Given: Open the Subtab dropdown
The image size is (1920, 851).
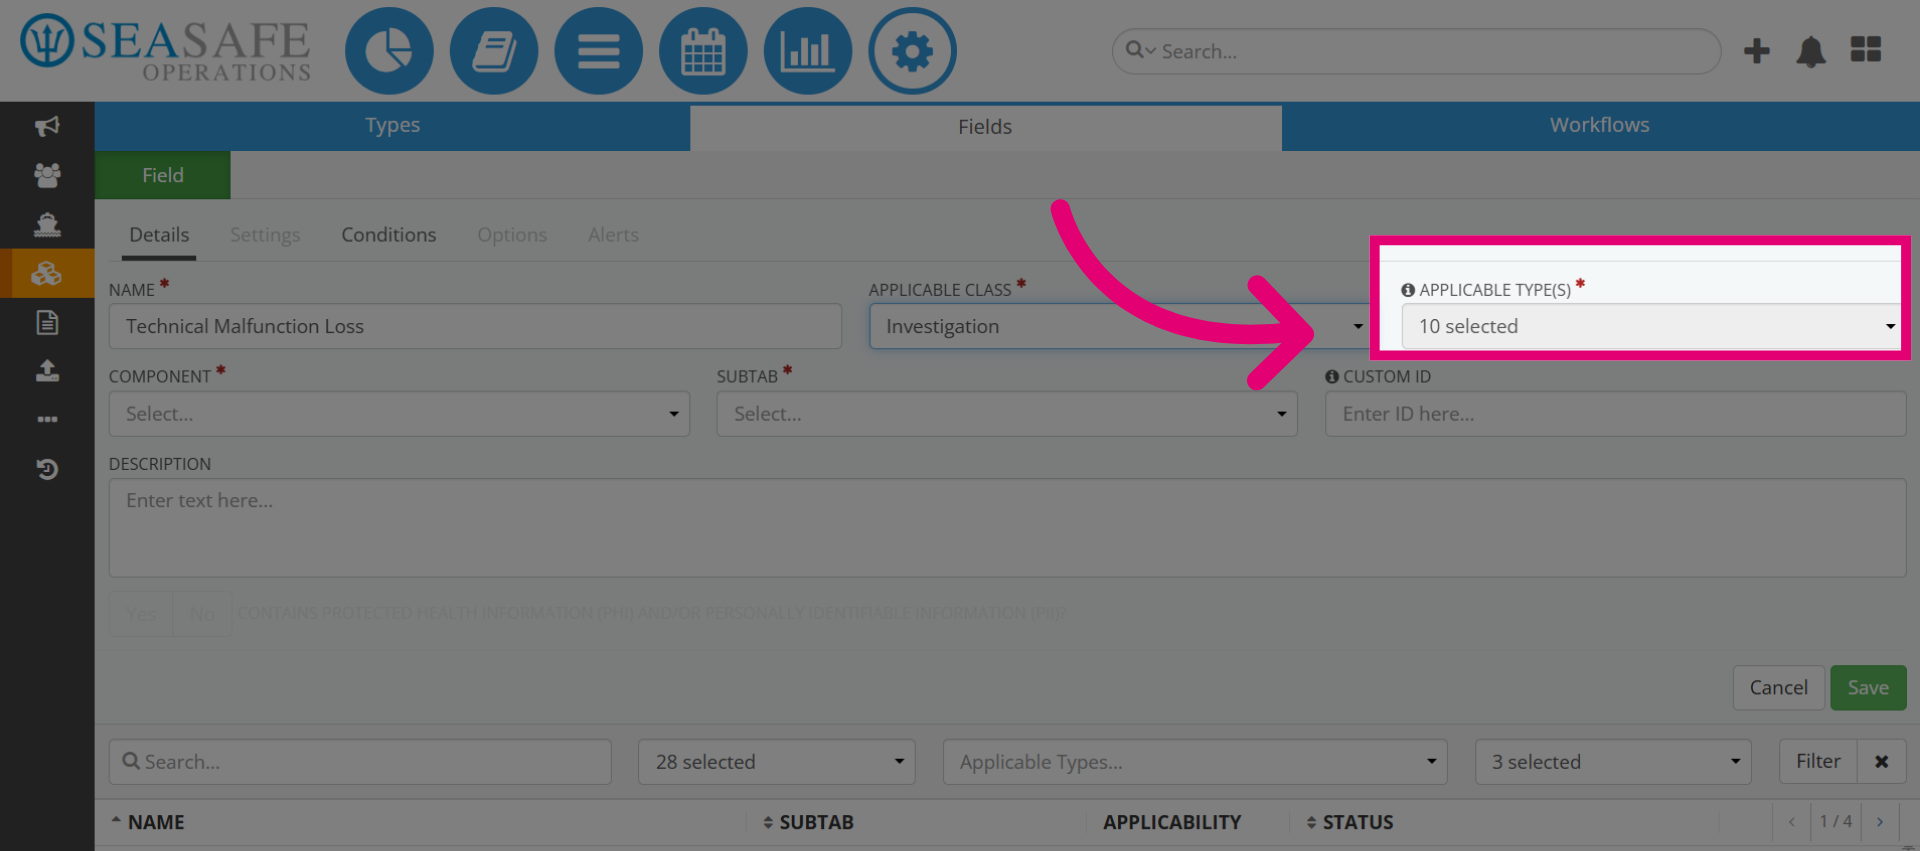Looking at the screenshot, I should [1007, 414].
